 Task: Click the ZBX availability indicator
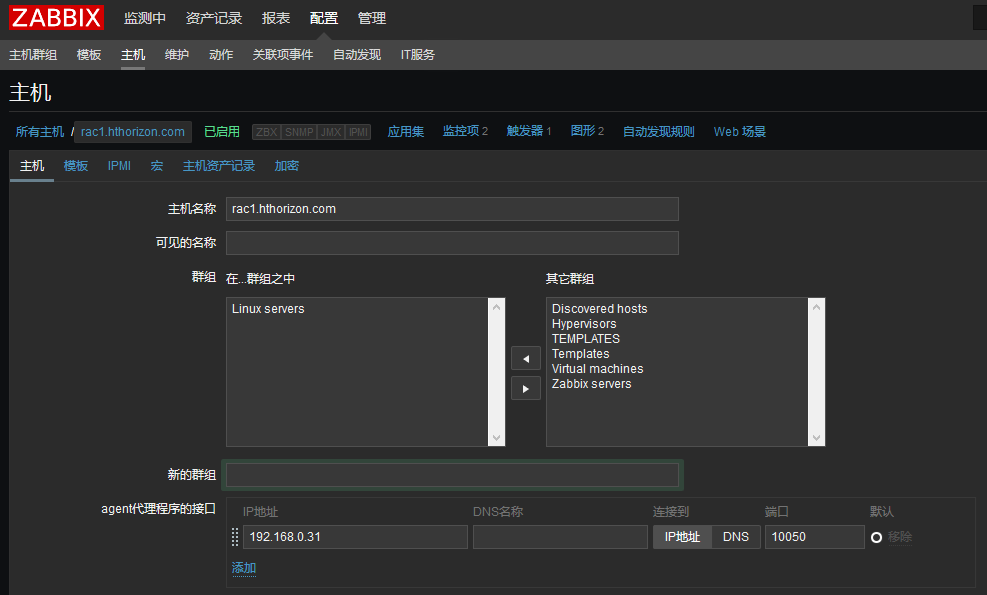266,132
